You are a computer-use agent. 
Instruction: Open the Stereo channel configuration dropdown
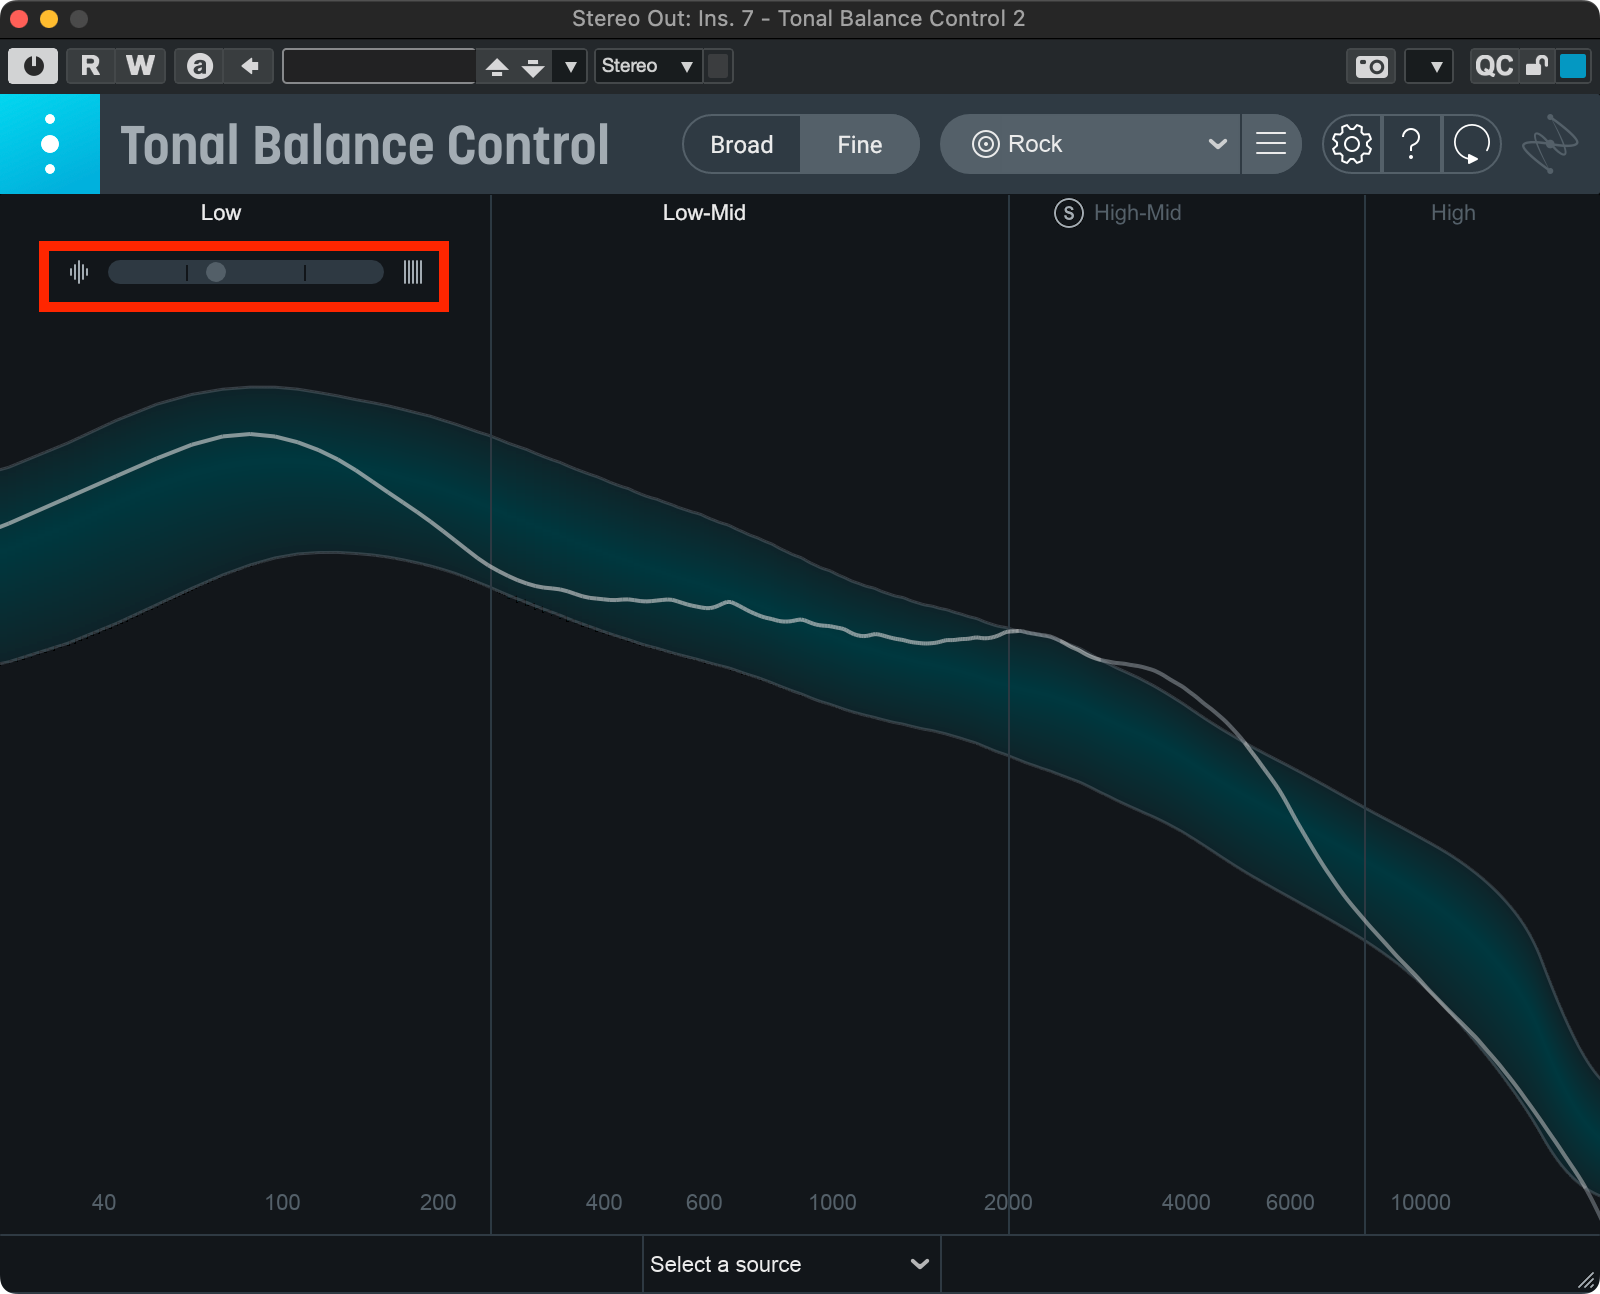647,67
